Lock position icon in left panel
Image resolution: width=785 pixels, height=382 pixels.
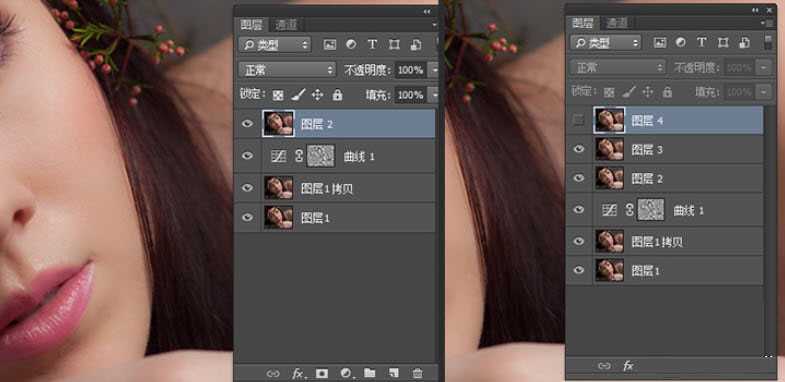click(x=317, y=95)
